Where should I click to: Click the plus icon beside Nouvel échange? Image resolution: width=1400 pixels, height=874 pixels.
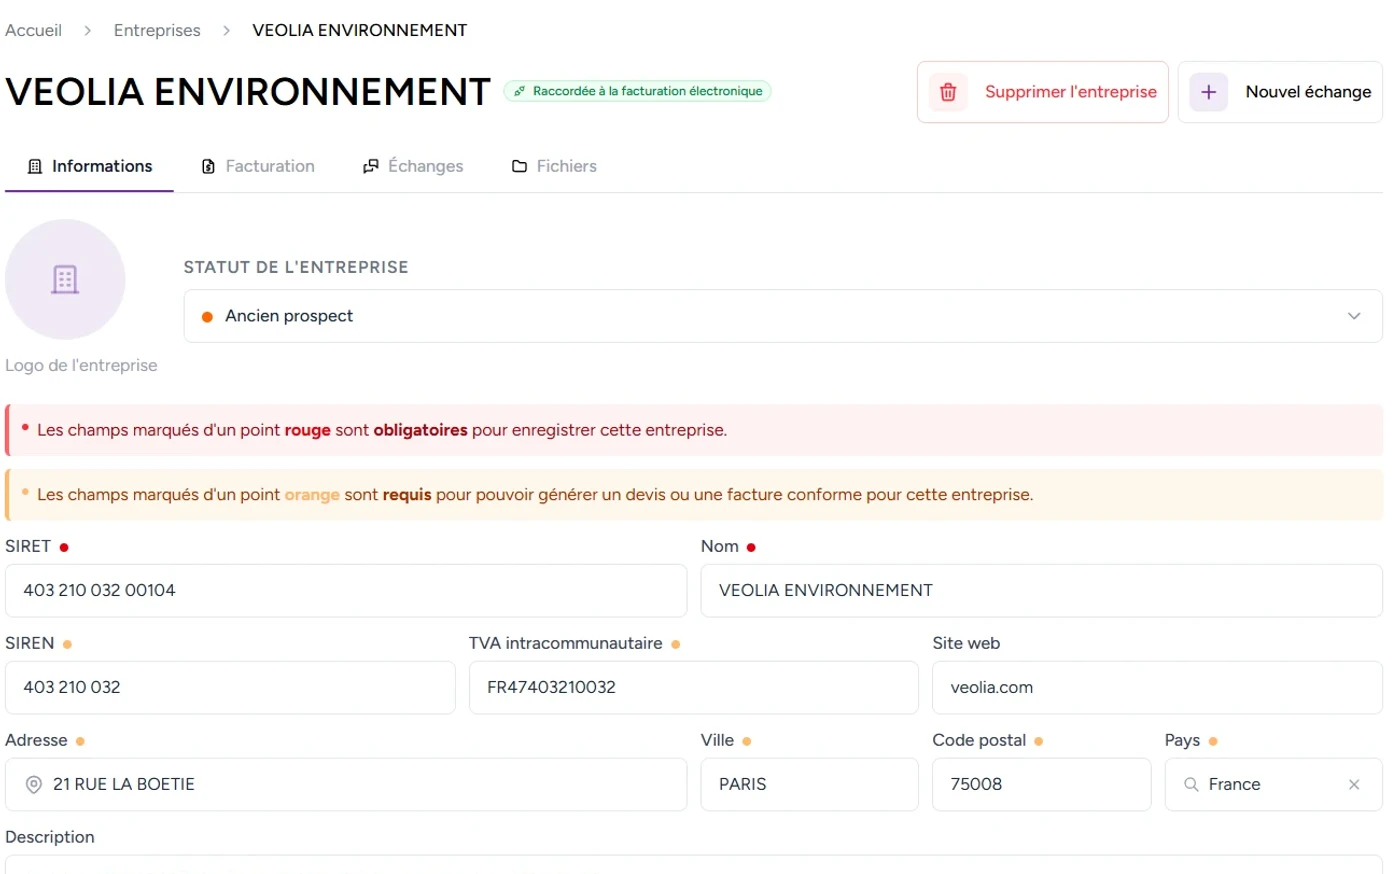click(x=1208, y=92)
